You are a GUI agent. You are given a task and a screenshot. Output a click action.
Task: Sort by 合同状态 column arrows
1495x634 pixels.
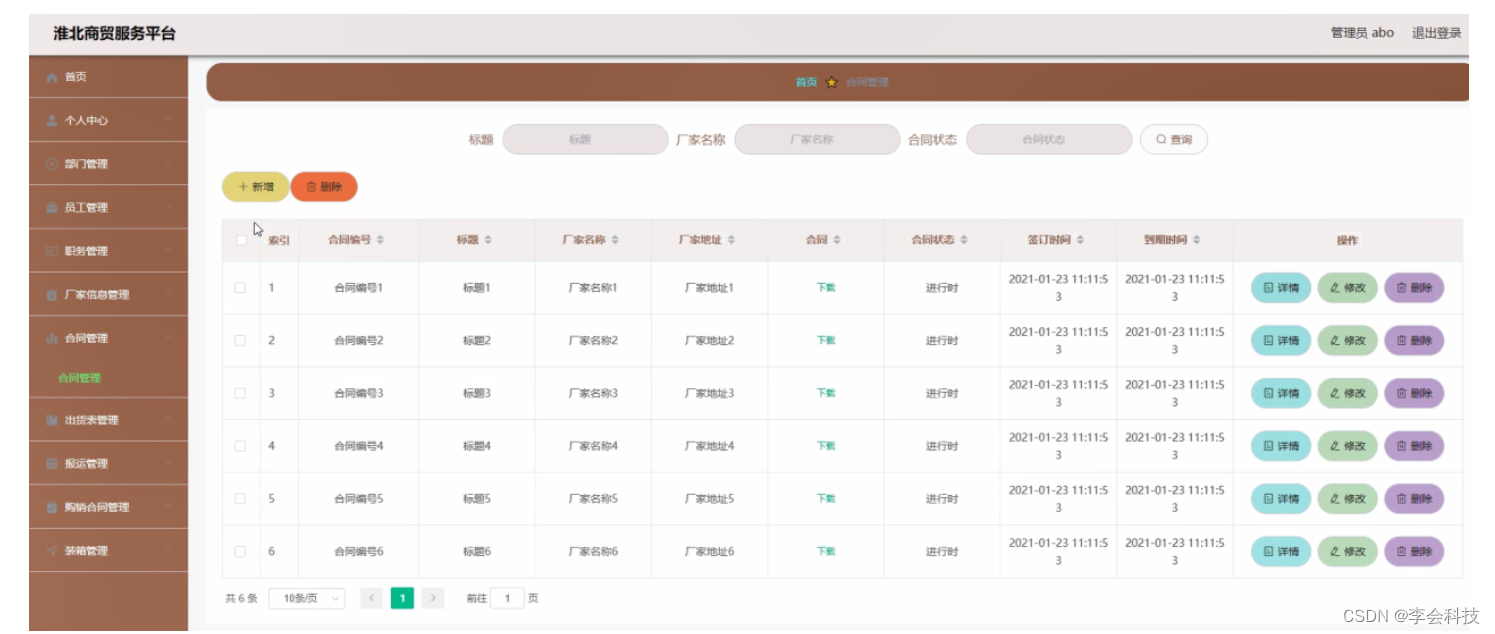(x=964, y=240)
